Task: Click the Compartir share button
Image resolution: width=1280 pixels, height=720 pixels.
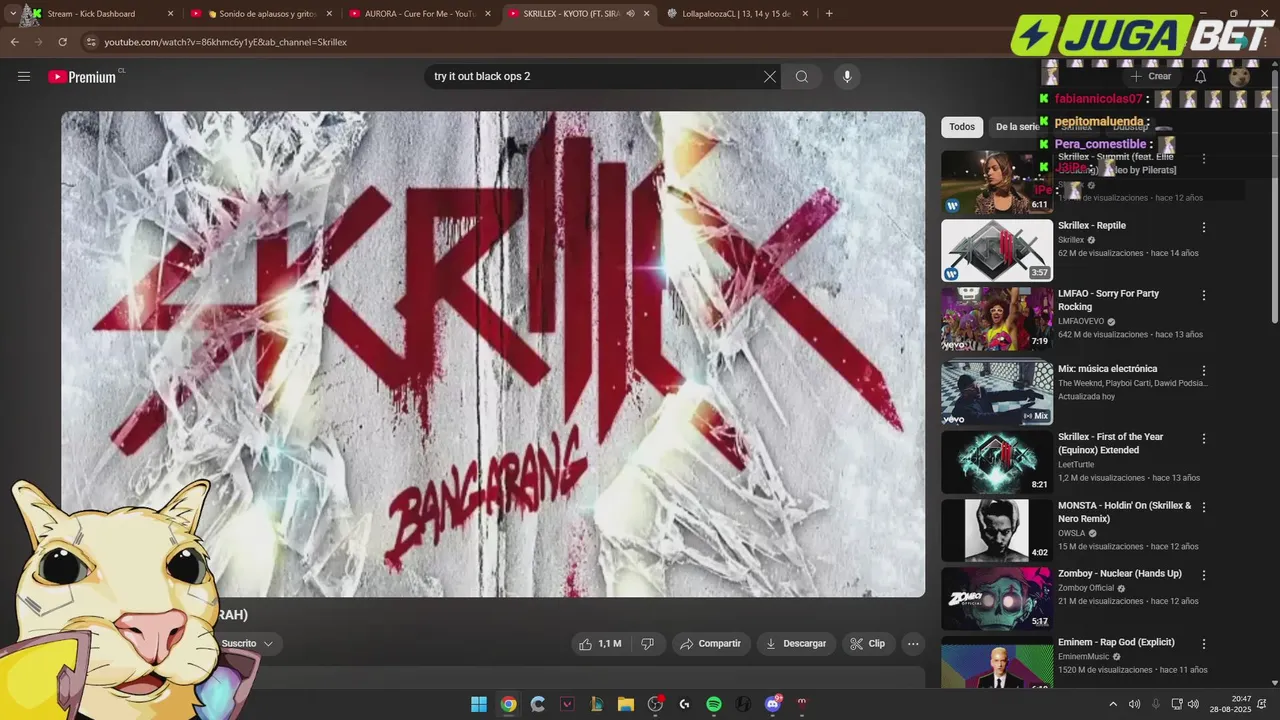Action: click(711, 644)
